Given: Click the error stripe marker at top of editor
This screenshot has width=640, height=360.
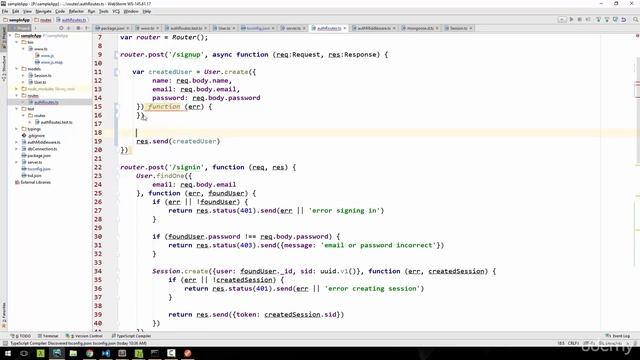Looking at the screenshot, I should click(x=637, y=36).
